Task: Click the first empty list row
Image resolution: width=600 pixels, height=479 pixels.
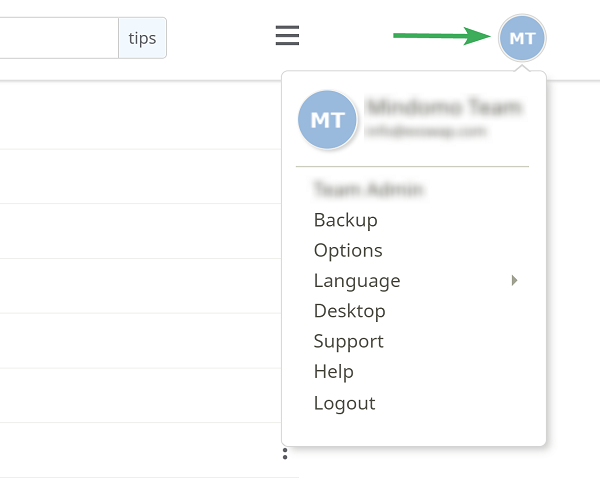Action: coord(140,115)
